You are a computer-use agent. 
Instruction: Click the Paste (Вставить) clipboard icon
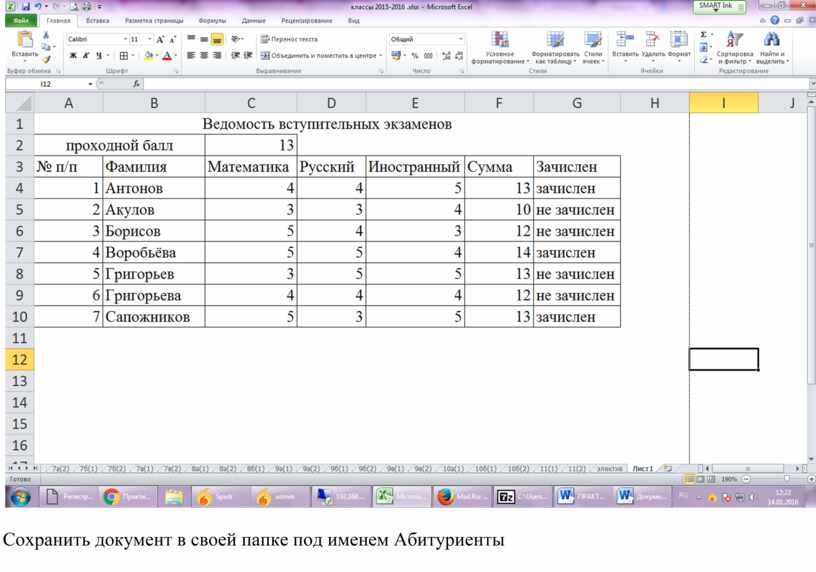24,40
